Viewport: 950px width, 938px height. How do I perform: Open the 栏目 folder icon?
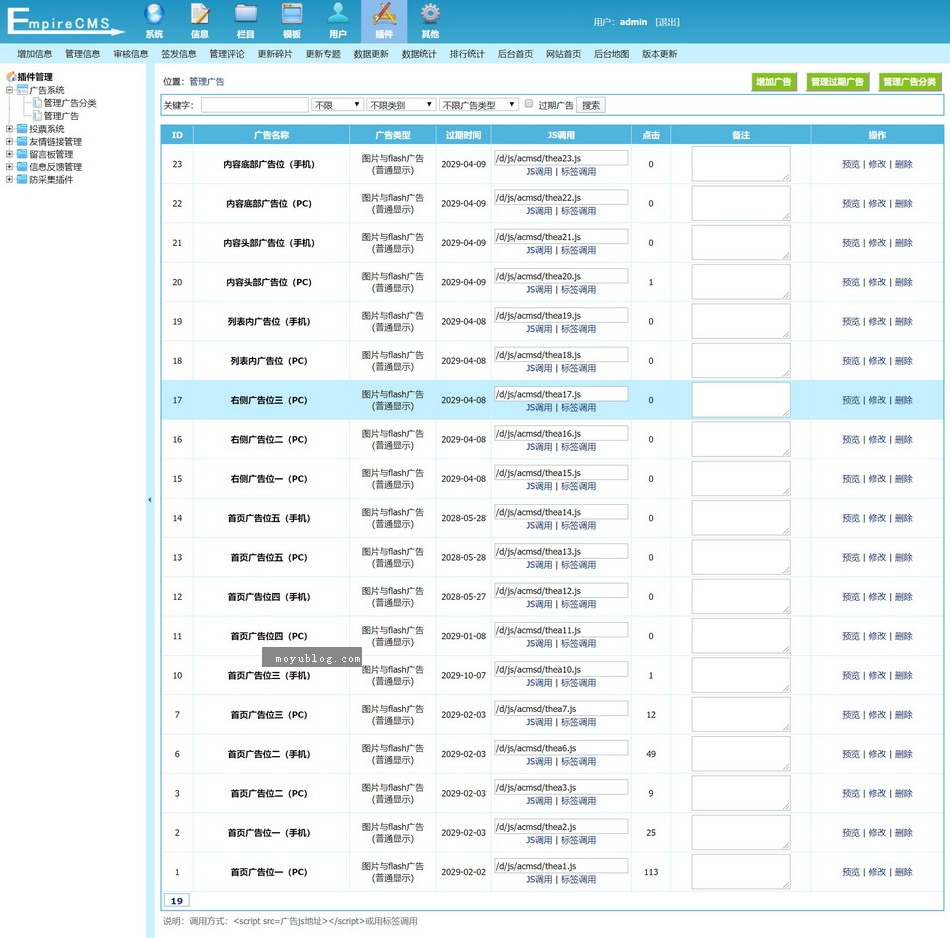[246, 14]
